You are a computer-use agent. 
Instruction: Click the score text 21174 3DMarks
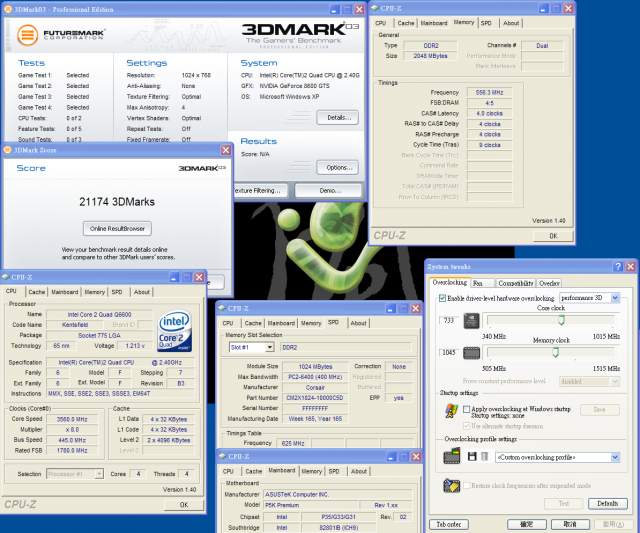pyautogui.click(x=117, y=202)
